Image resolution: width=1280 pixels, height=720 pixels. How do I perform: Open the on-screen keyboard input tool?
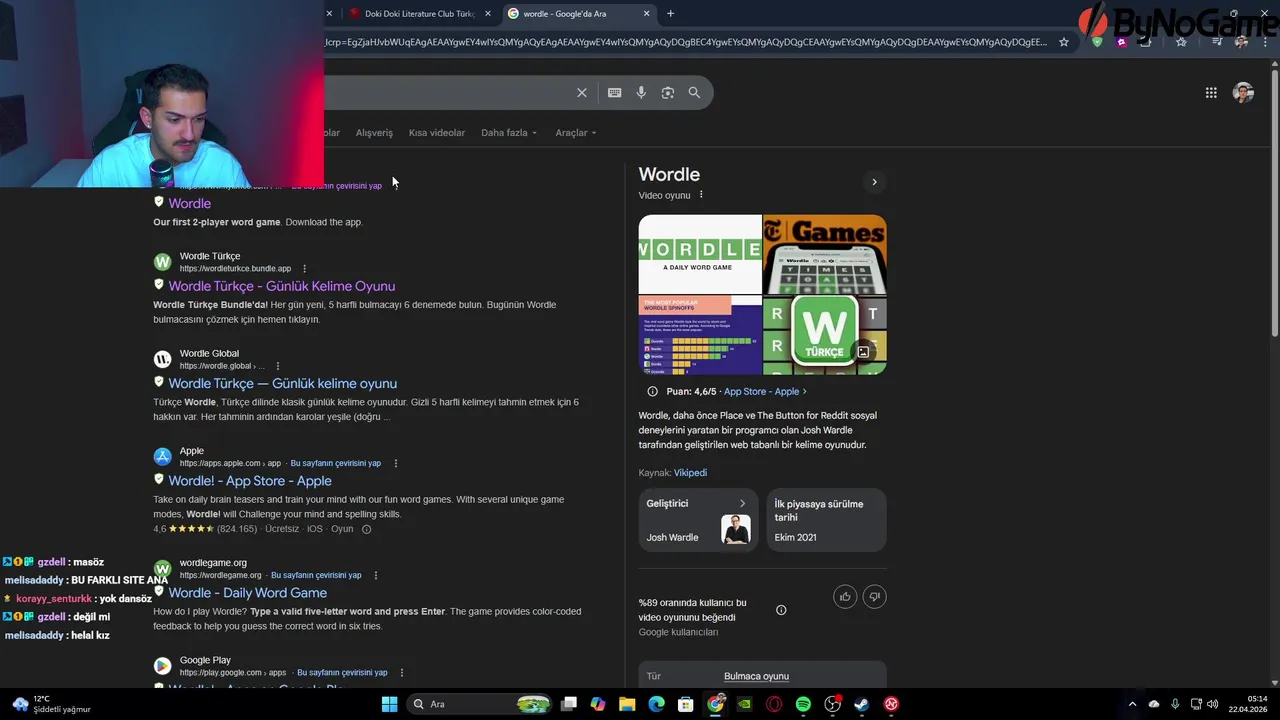point(614,92)
